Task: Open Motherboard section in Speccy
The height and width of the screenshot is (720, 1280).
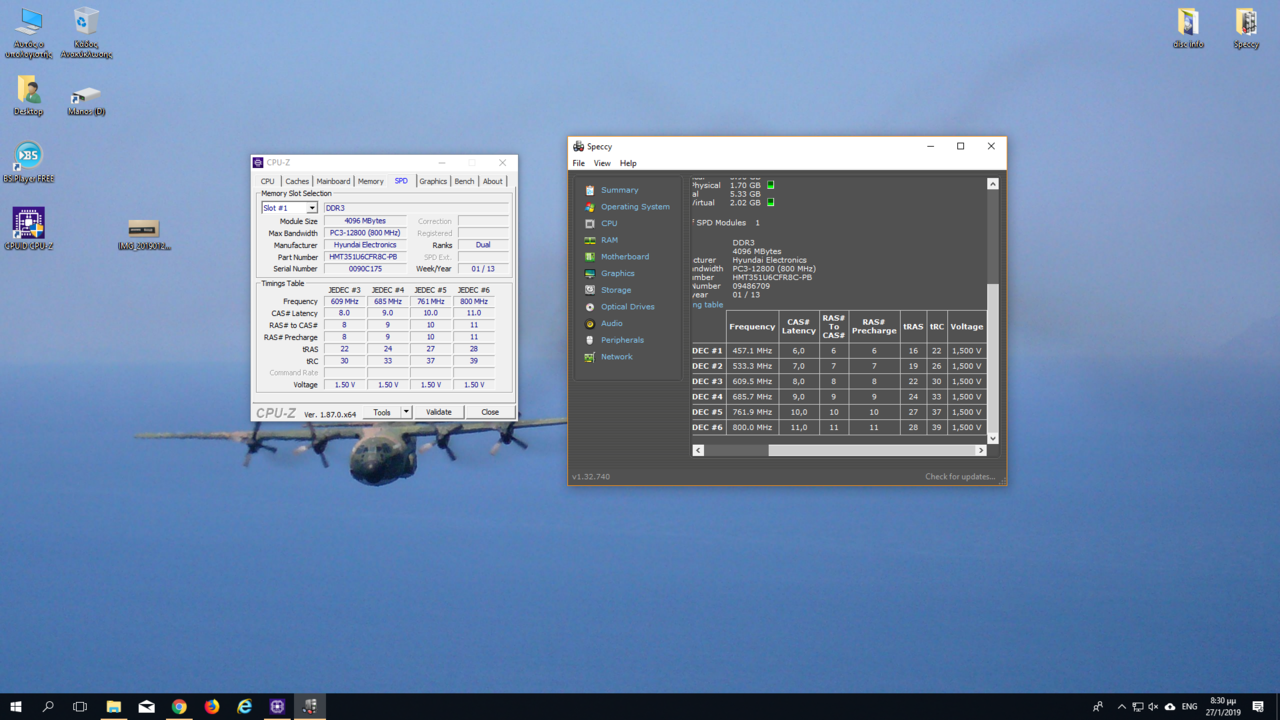Action: click(x=625, y=257)
